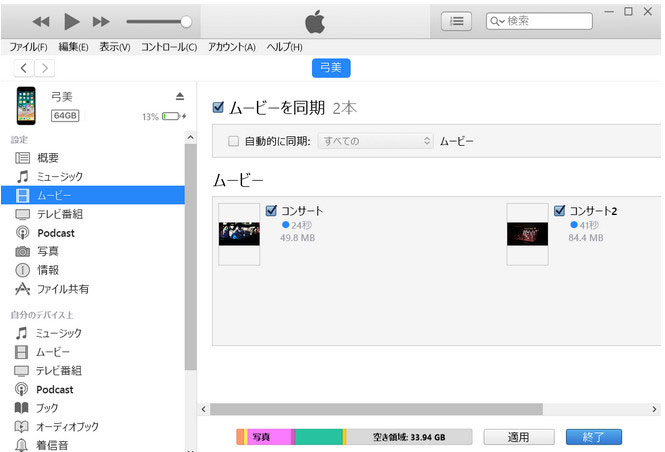Open the すべての dropdown menu
Image resolution: width=665 pixels, height=452 pixels.
point(375,141)
